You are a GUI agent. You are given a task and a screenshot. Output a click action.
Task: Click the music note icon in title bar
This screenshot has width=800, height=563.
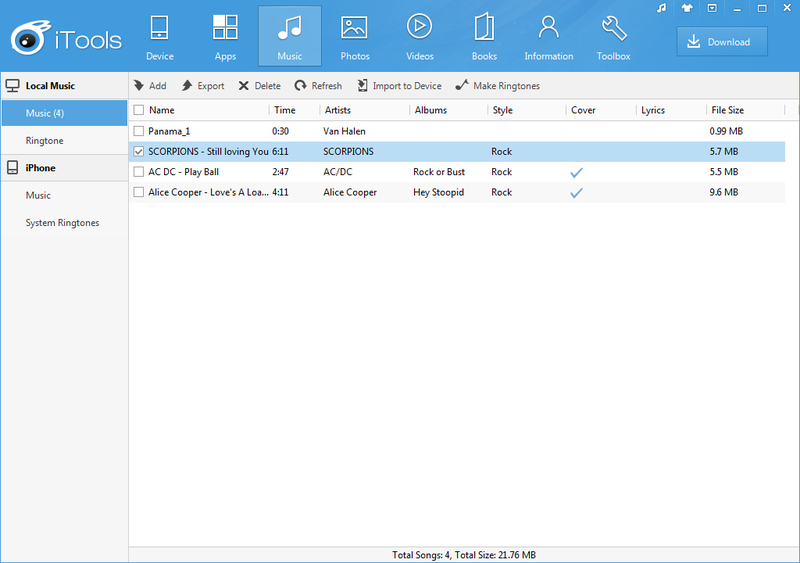(662, 8)
